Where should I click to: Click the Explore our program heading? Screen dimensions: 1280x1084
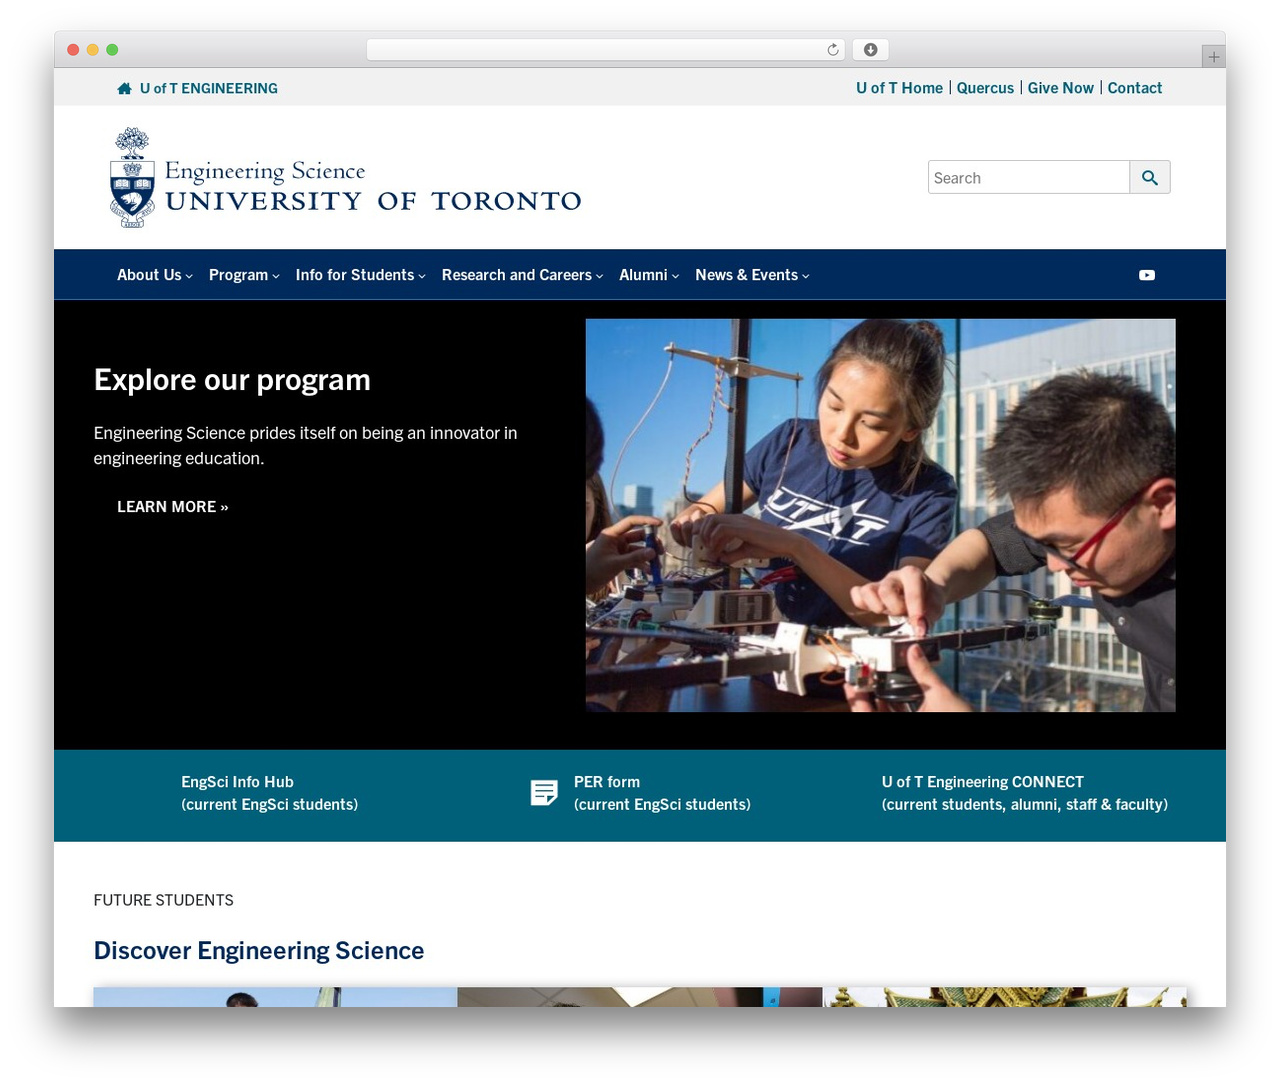click(232, 380)
